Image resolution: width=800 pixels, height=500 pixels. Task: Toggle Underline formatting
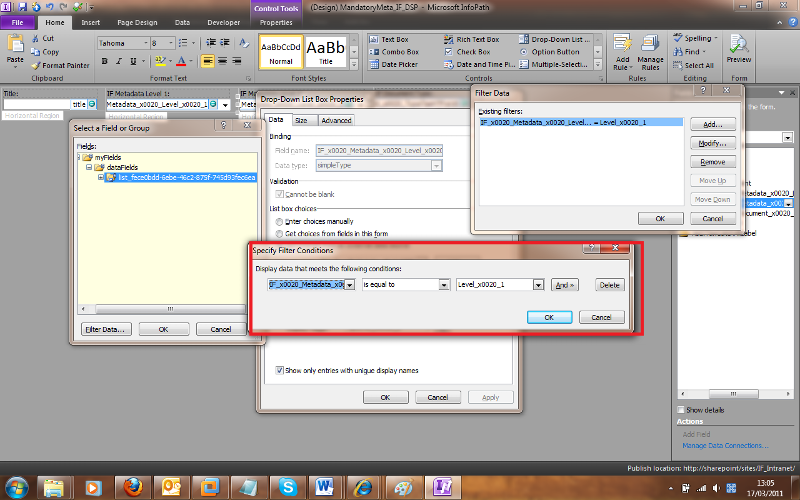[x=133, y=61]
